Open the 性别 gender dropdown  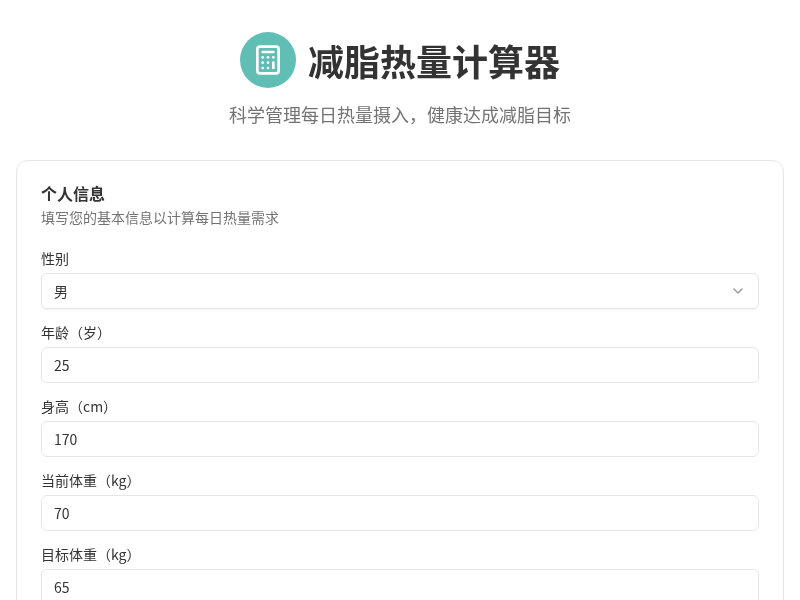tap(400, 291)
